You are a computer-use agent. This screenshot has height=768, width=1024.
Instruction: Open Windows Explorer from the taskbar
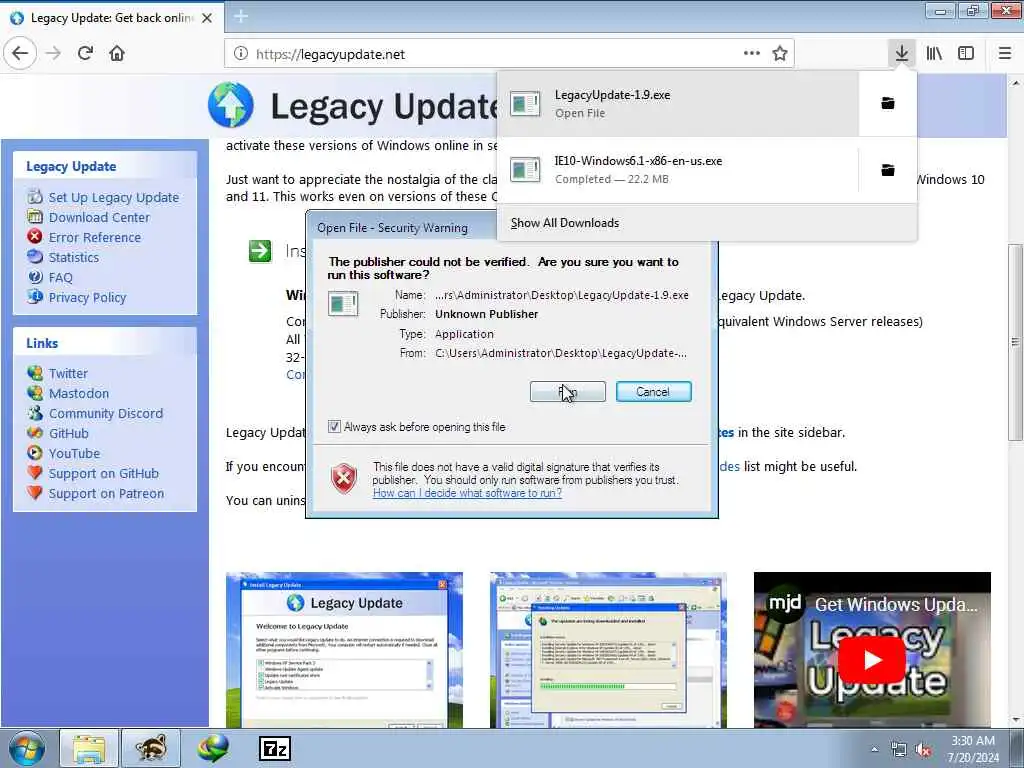(89, 748)
